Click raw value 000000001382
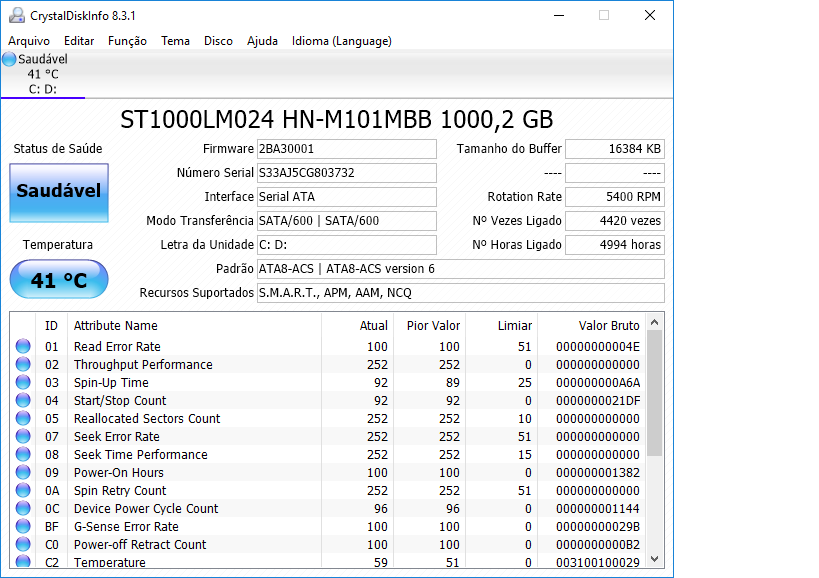The width and height of the screenshot is (819, 578). coord(598,473)
